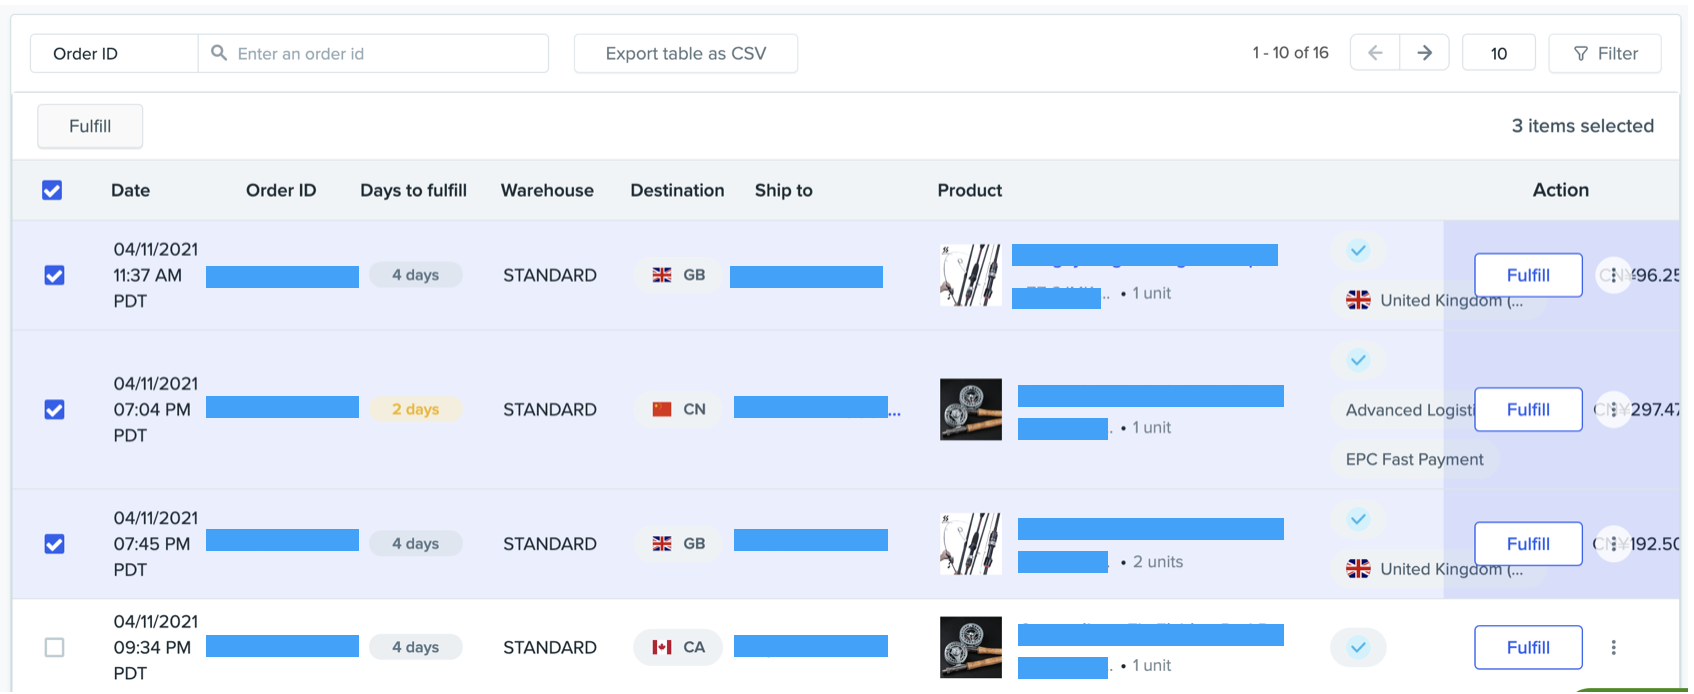The height and width of the screenshot is (694, 1694).
Task: Click the search magnifier icon
Action: point(219,53)
